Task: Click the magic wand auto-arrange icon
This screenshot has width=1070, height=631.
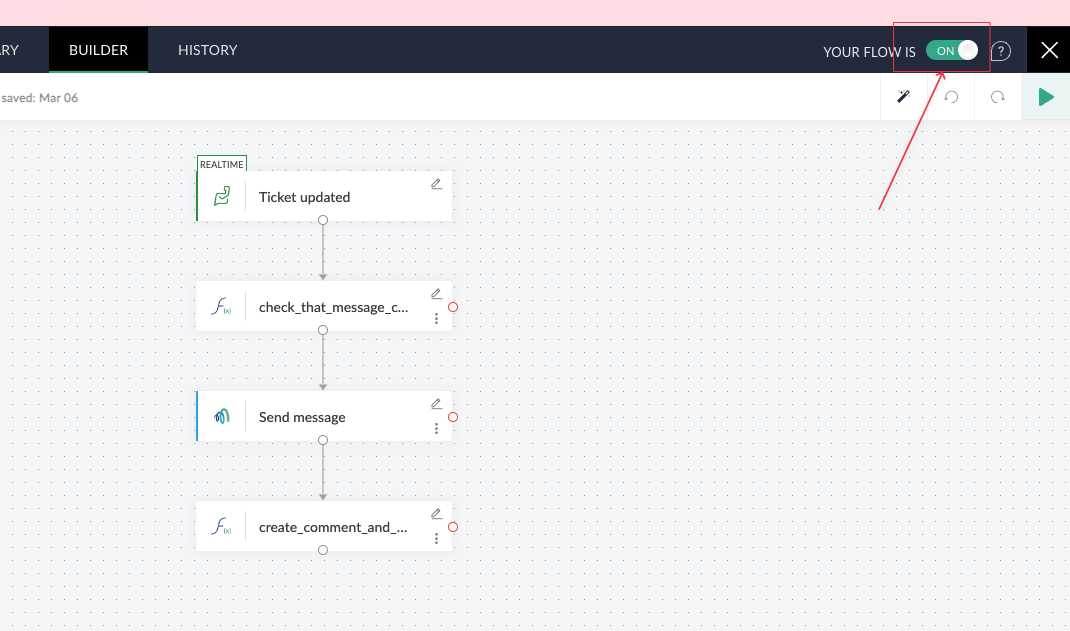Action: (x=903, y=97)
